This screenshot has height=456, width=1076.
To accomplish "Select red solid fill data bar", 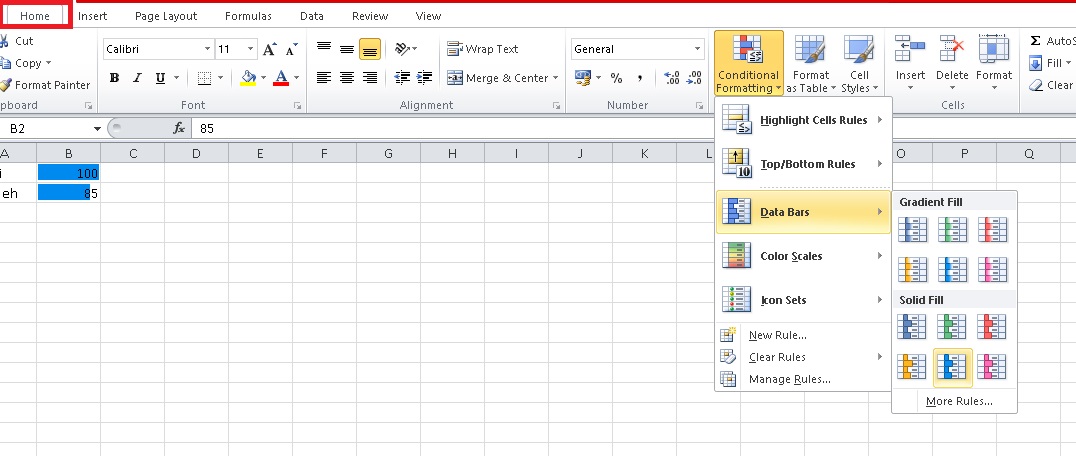I will pyautogui.click(x=992, y=327).
